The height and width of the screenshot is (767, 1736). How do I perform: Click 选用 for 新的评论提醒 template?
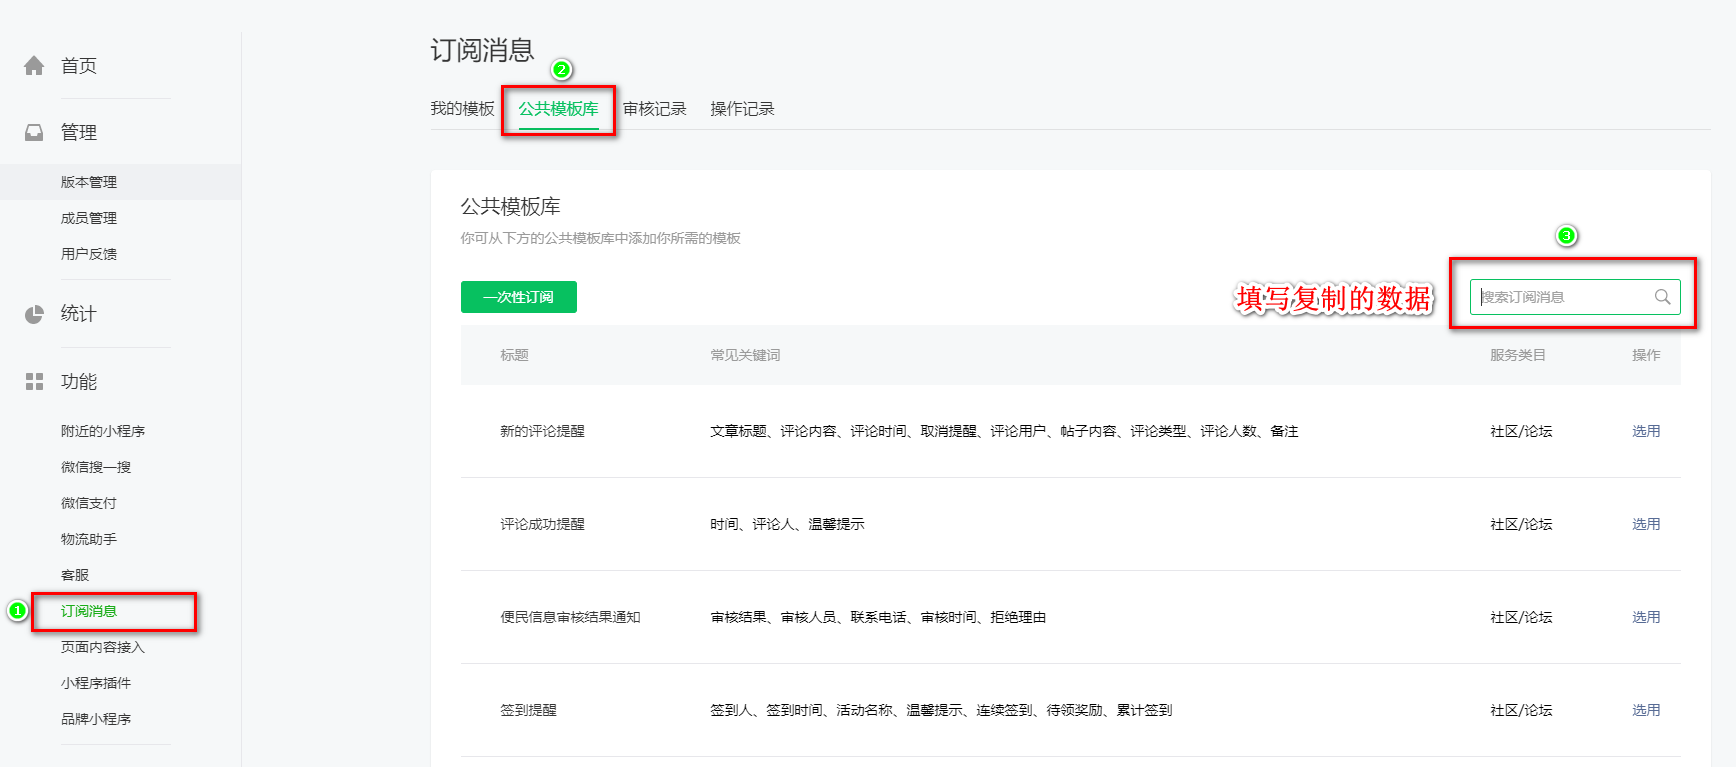[1645, 431]
